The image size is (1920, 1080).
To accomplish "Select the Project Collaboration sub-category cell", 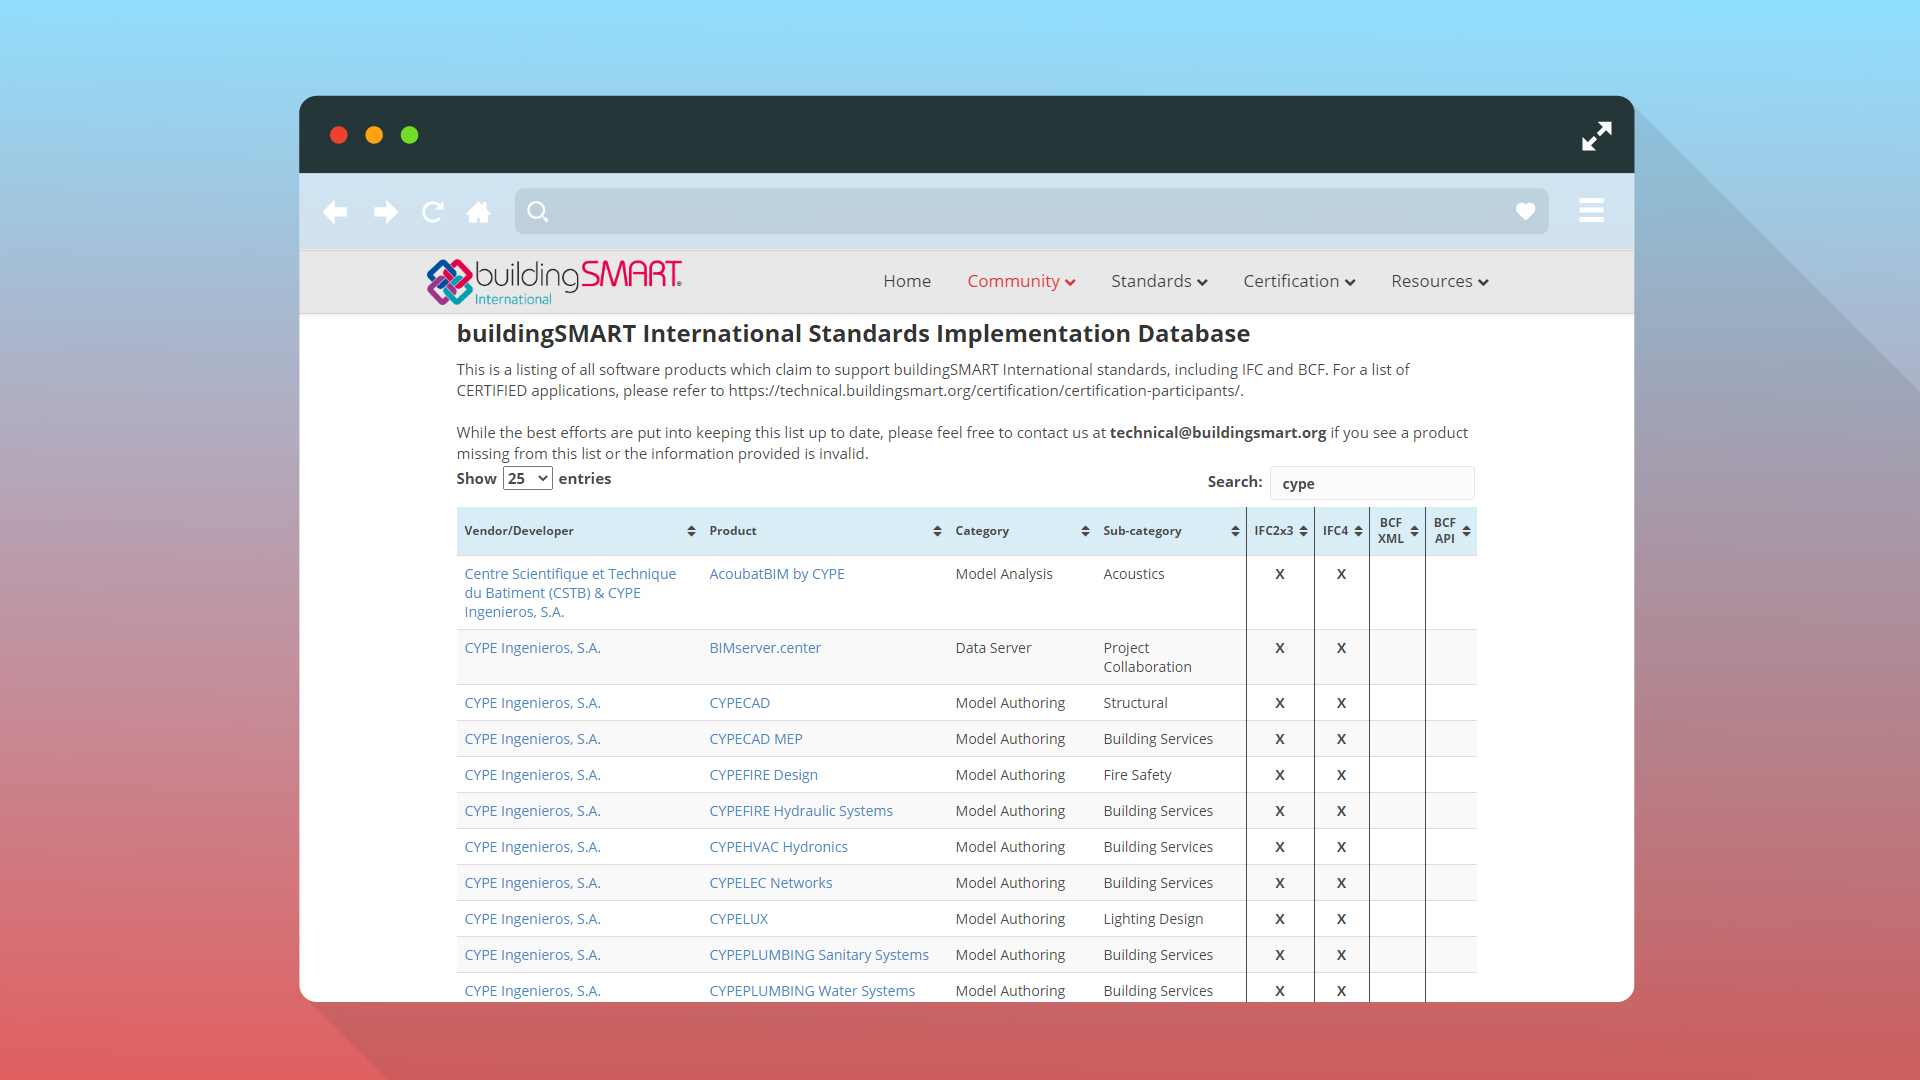I will tap(1147, 657).
